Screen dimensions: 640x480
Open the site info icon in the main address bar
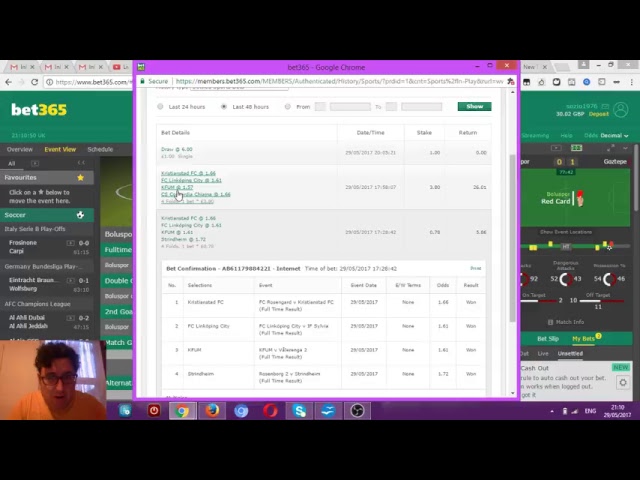click(x=49, y=82)
